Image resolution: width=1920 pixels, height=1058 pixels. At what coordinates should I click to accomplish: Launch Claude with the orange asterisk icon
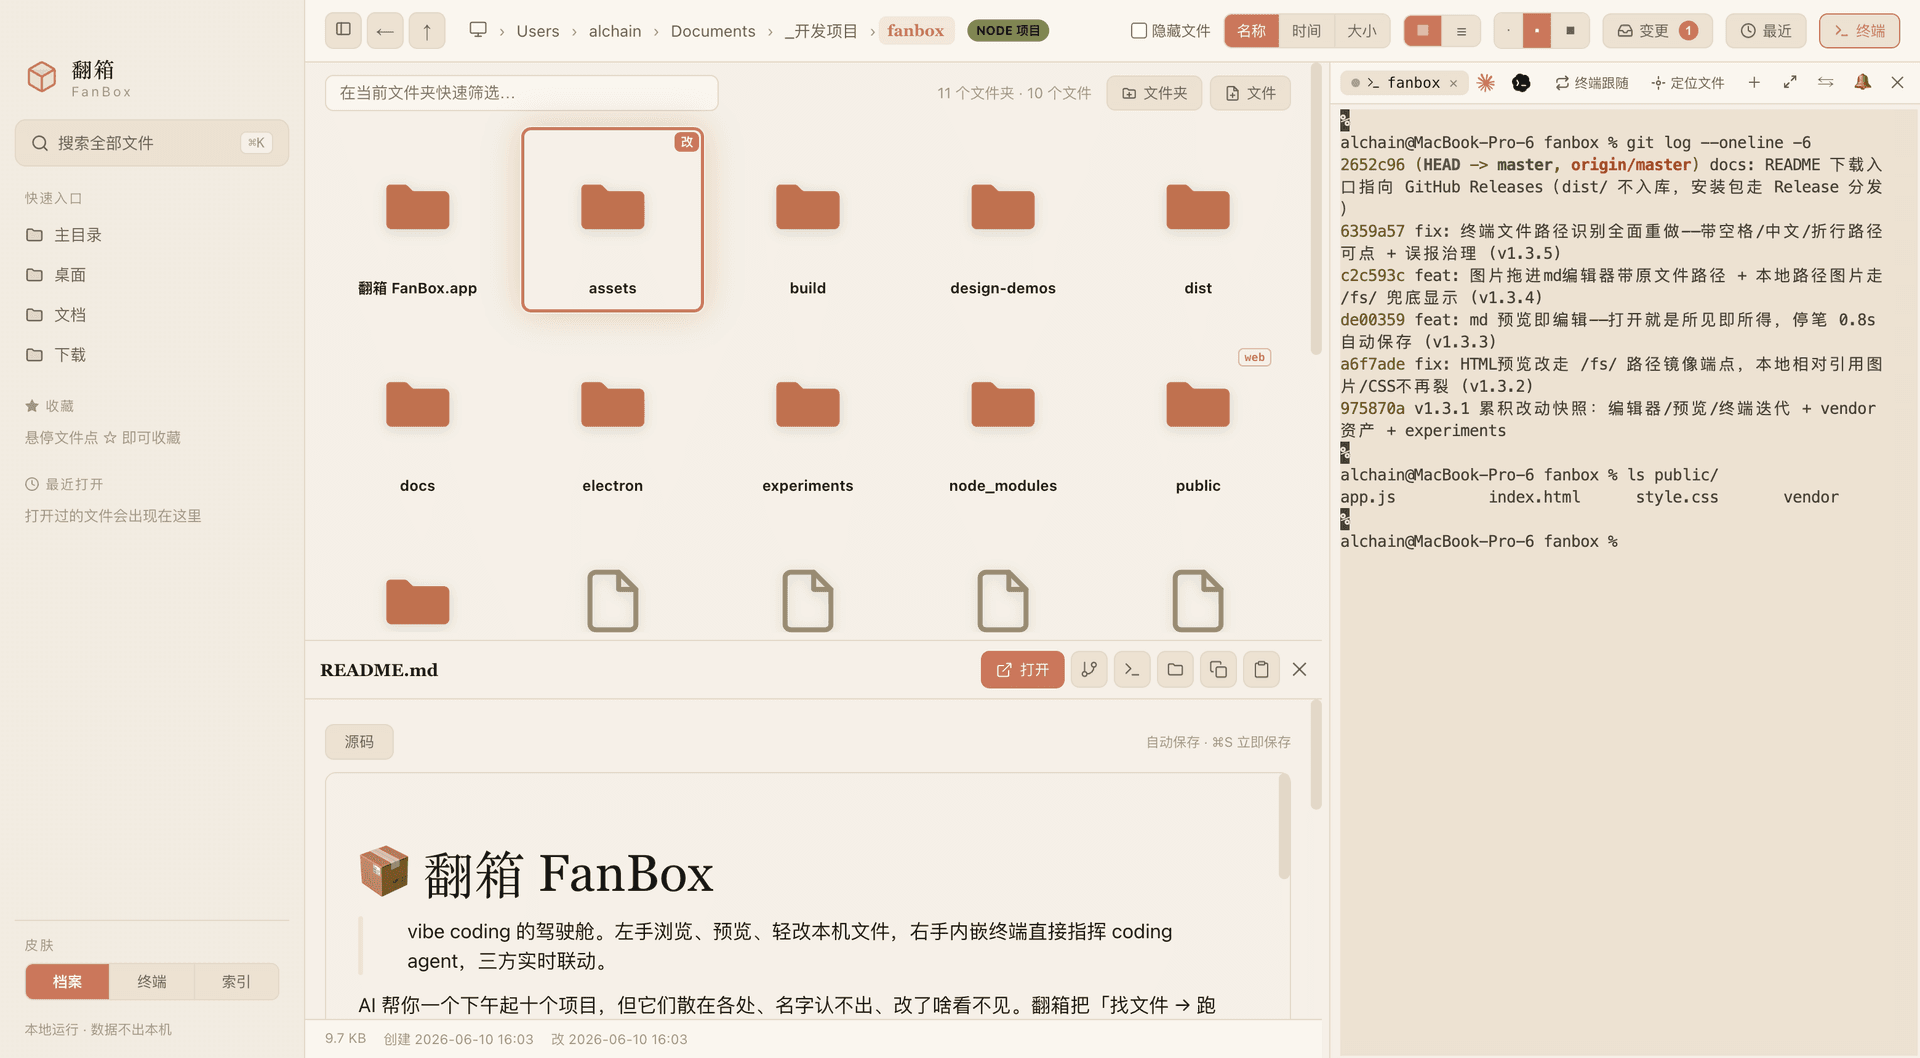click(1485, 82)
